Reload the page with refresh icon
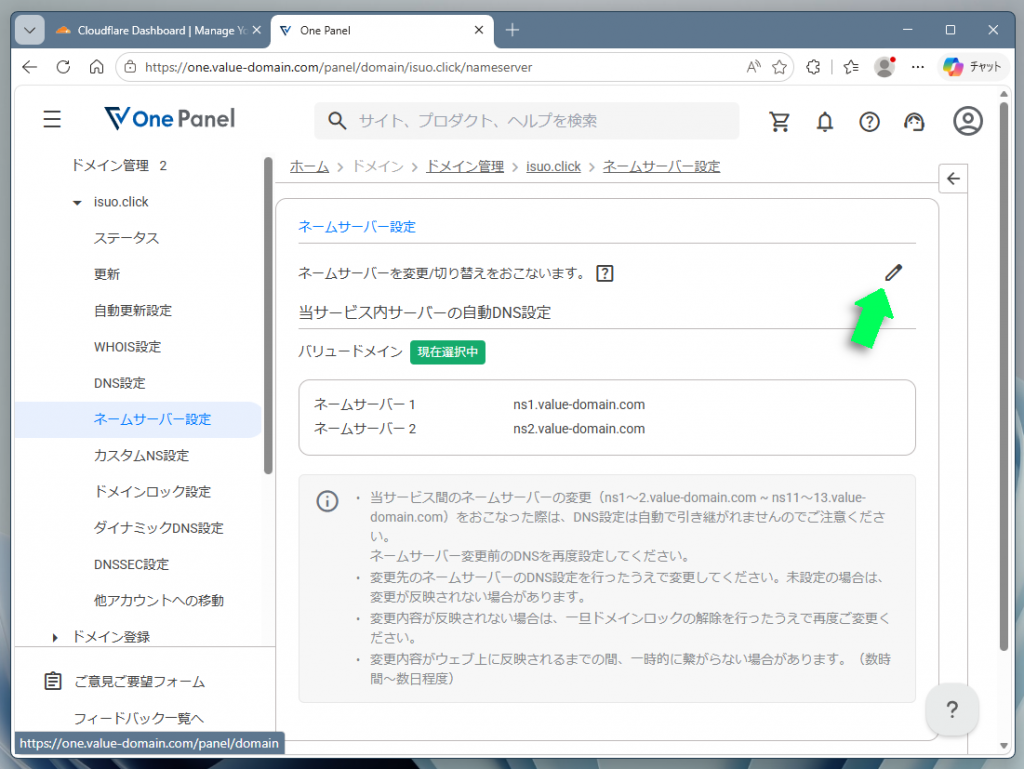Viewport: 1024px width, 769px height. [x=63, y=67]
